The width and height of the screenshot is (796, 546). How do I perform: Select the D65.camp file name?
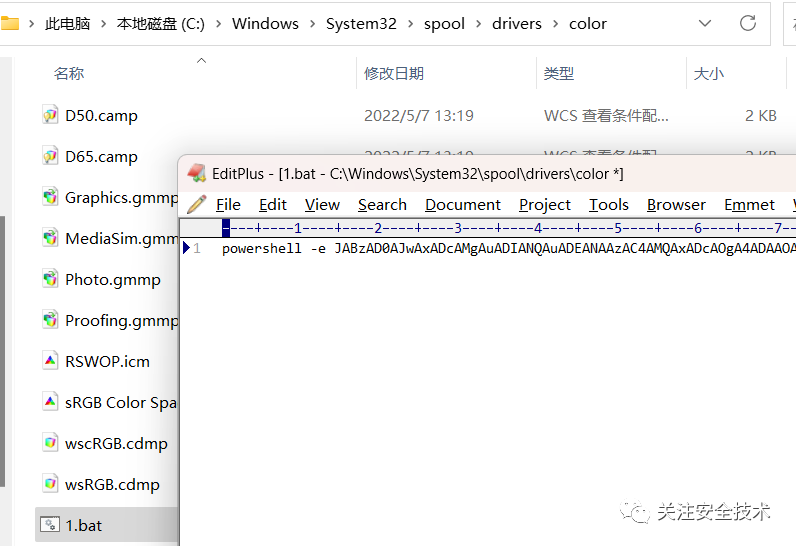pos(102,157)
